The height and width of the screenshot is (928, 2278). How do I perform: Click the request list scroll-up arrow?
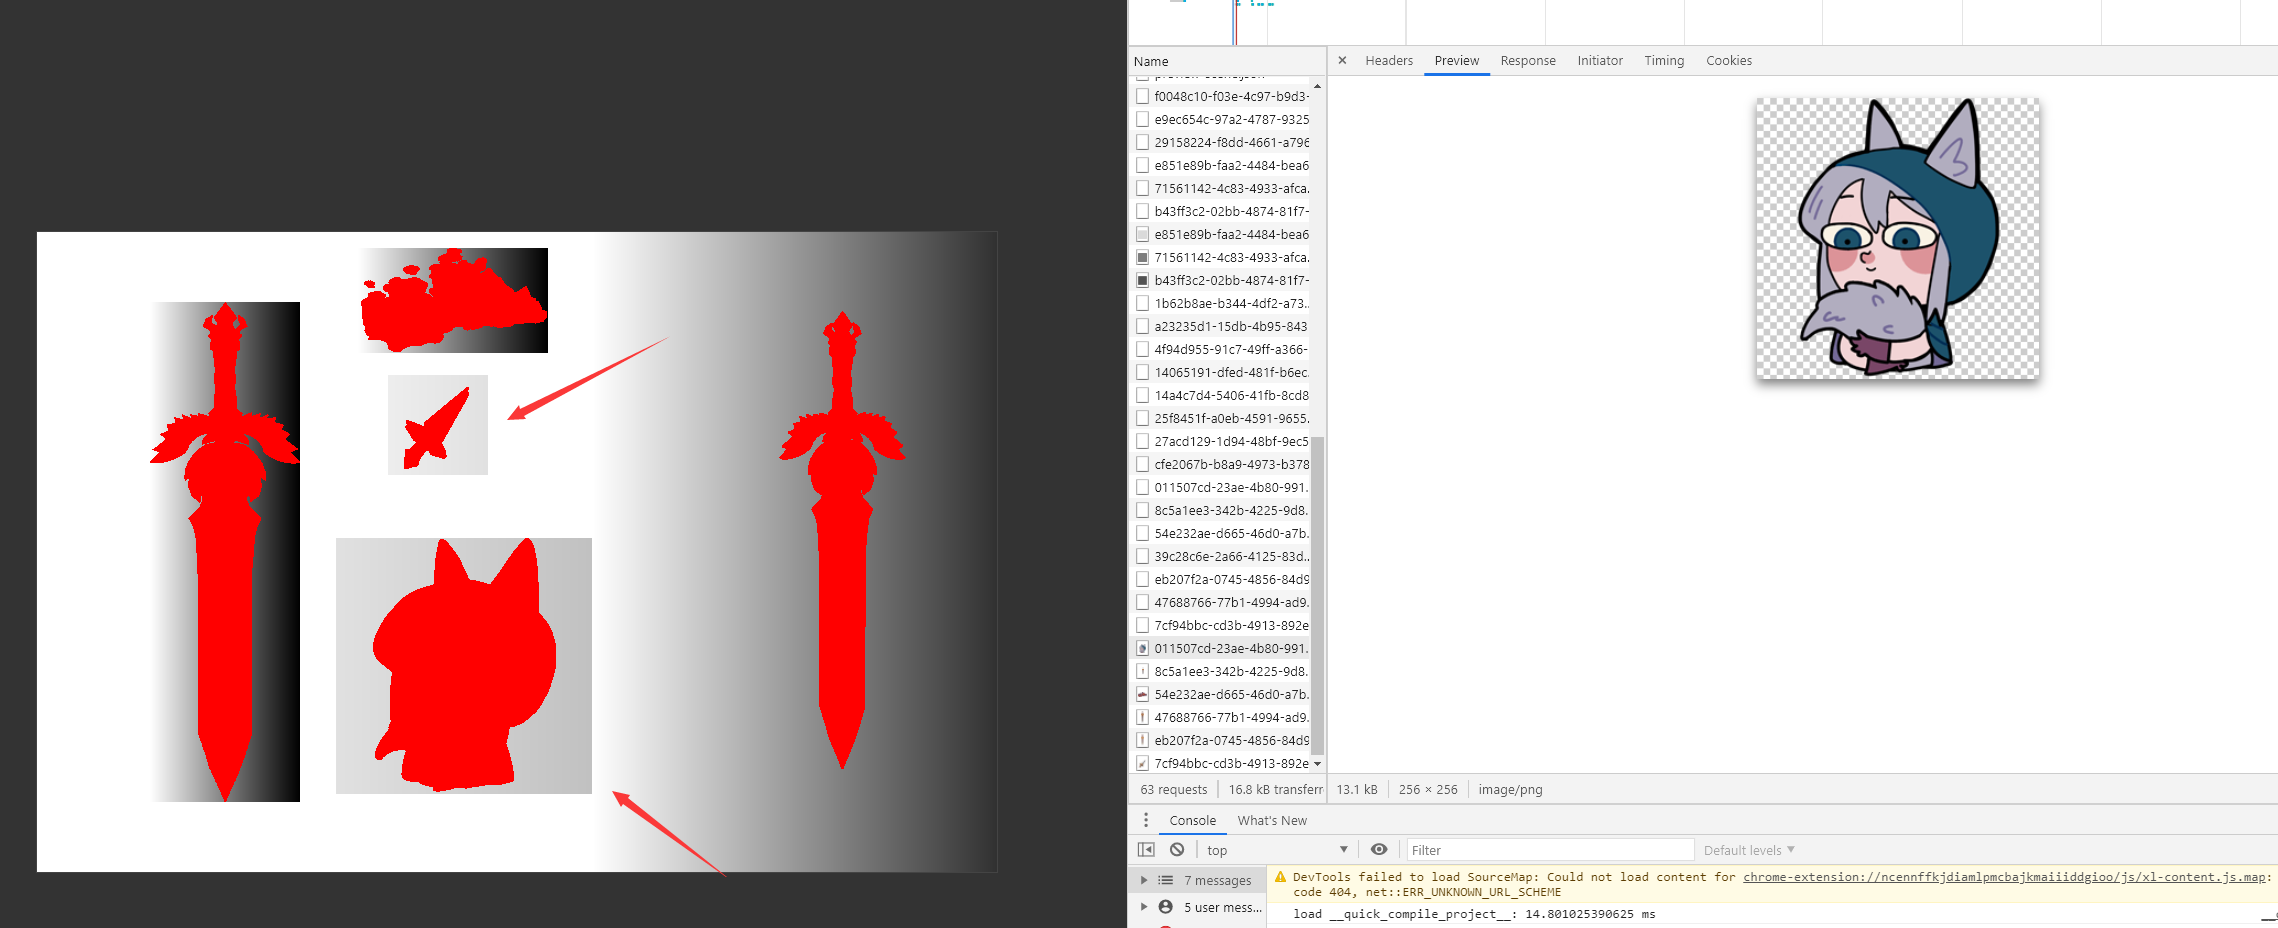point(1317,87)
